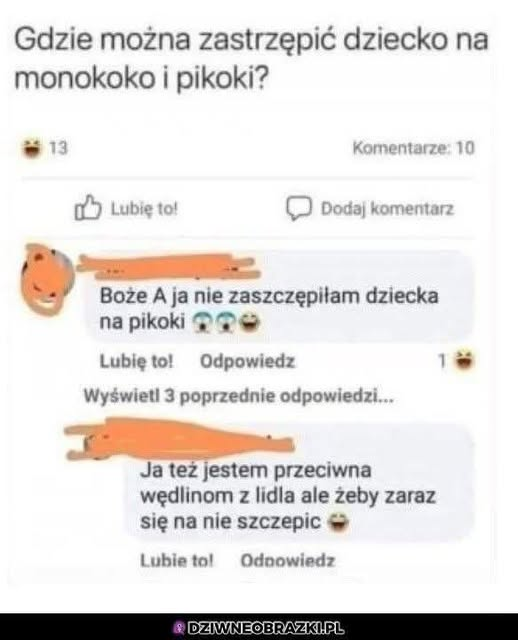The image size is (518, 640).
Task: Like the post with main Lubię to! button
Action: (x=127, y=209)
